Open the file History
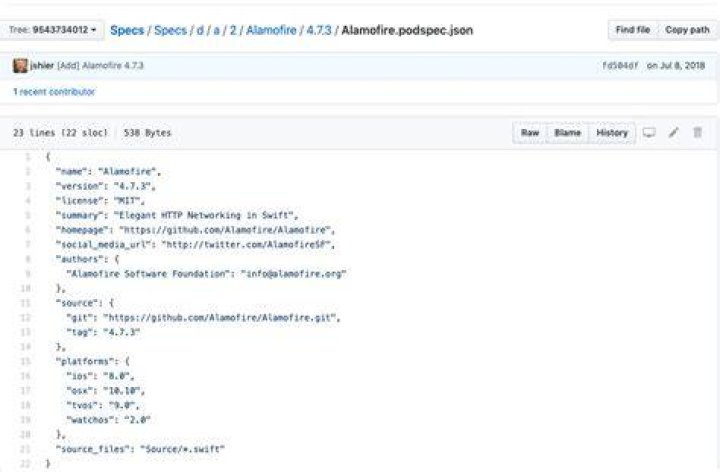This screenshot has width=720, height=472. [x=612, y=133]
